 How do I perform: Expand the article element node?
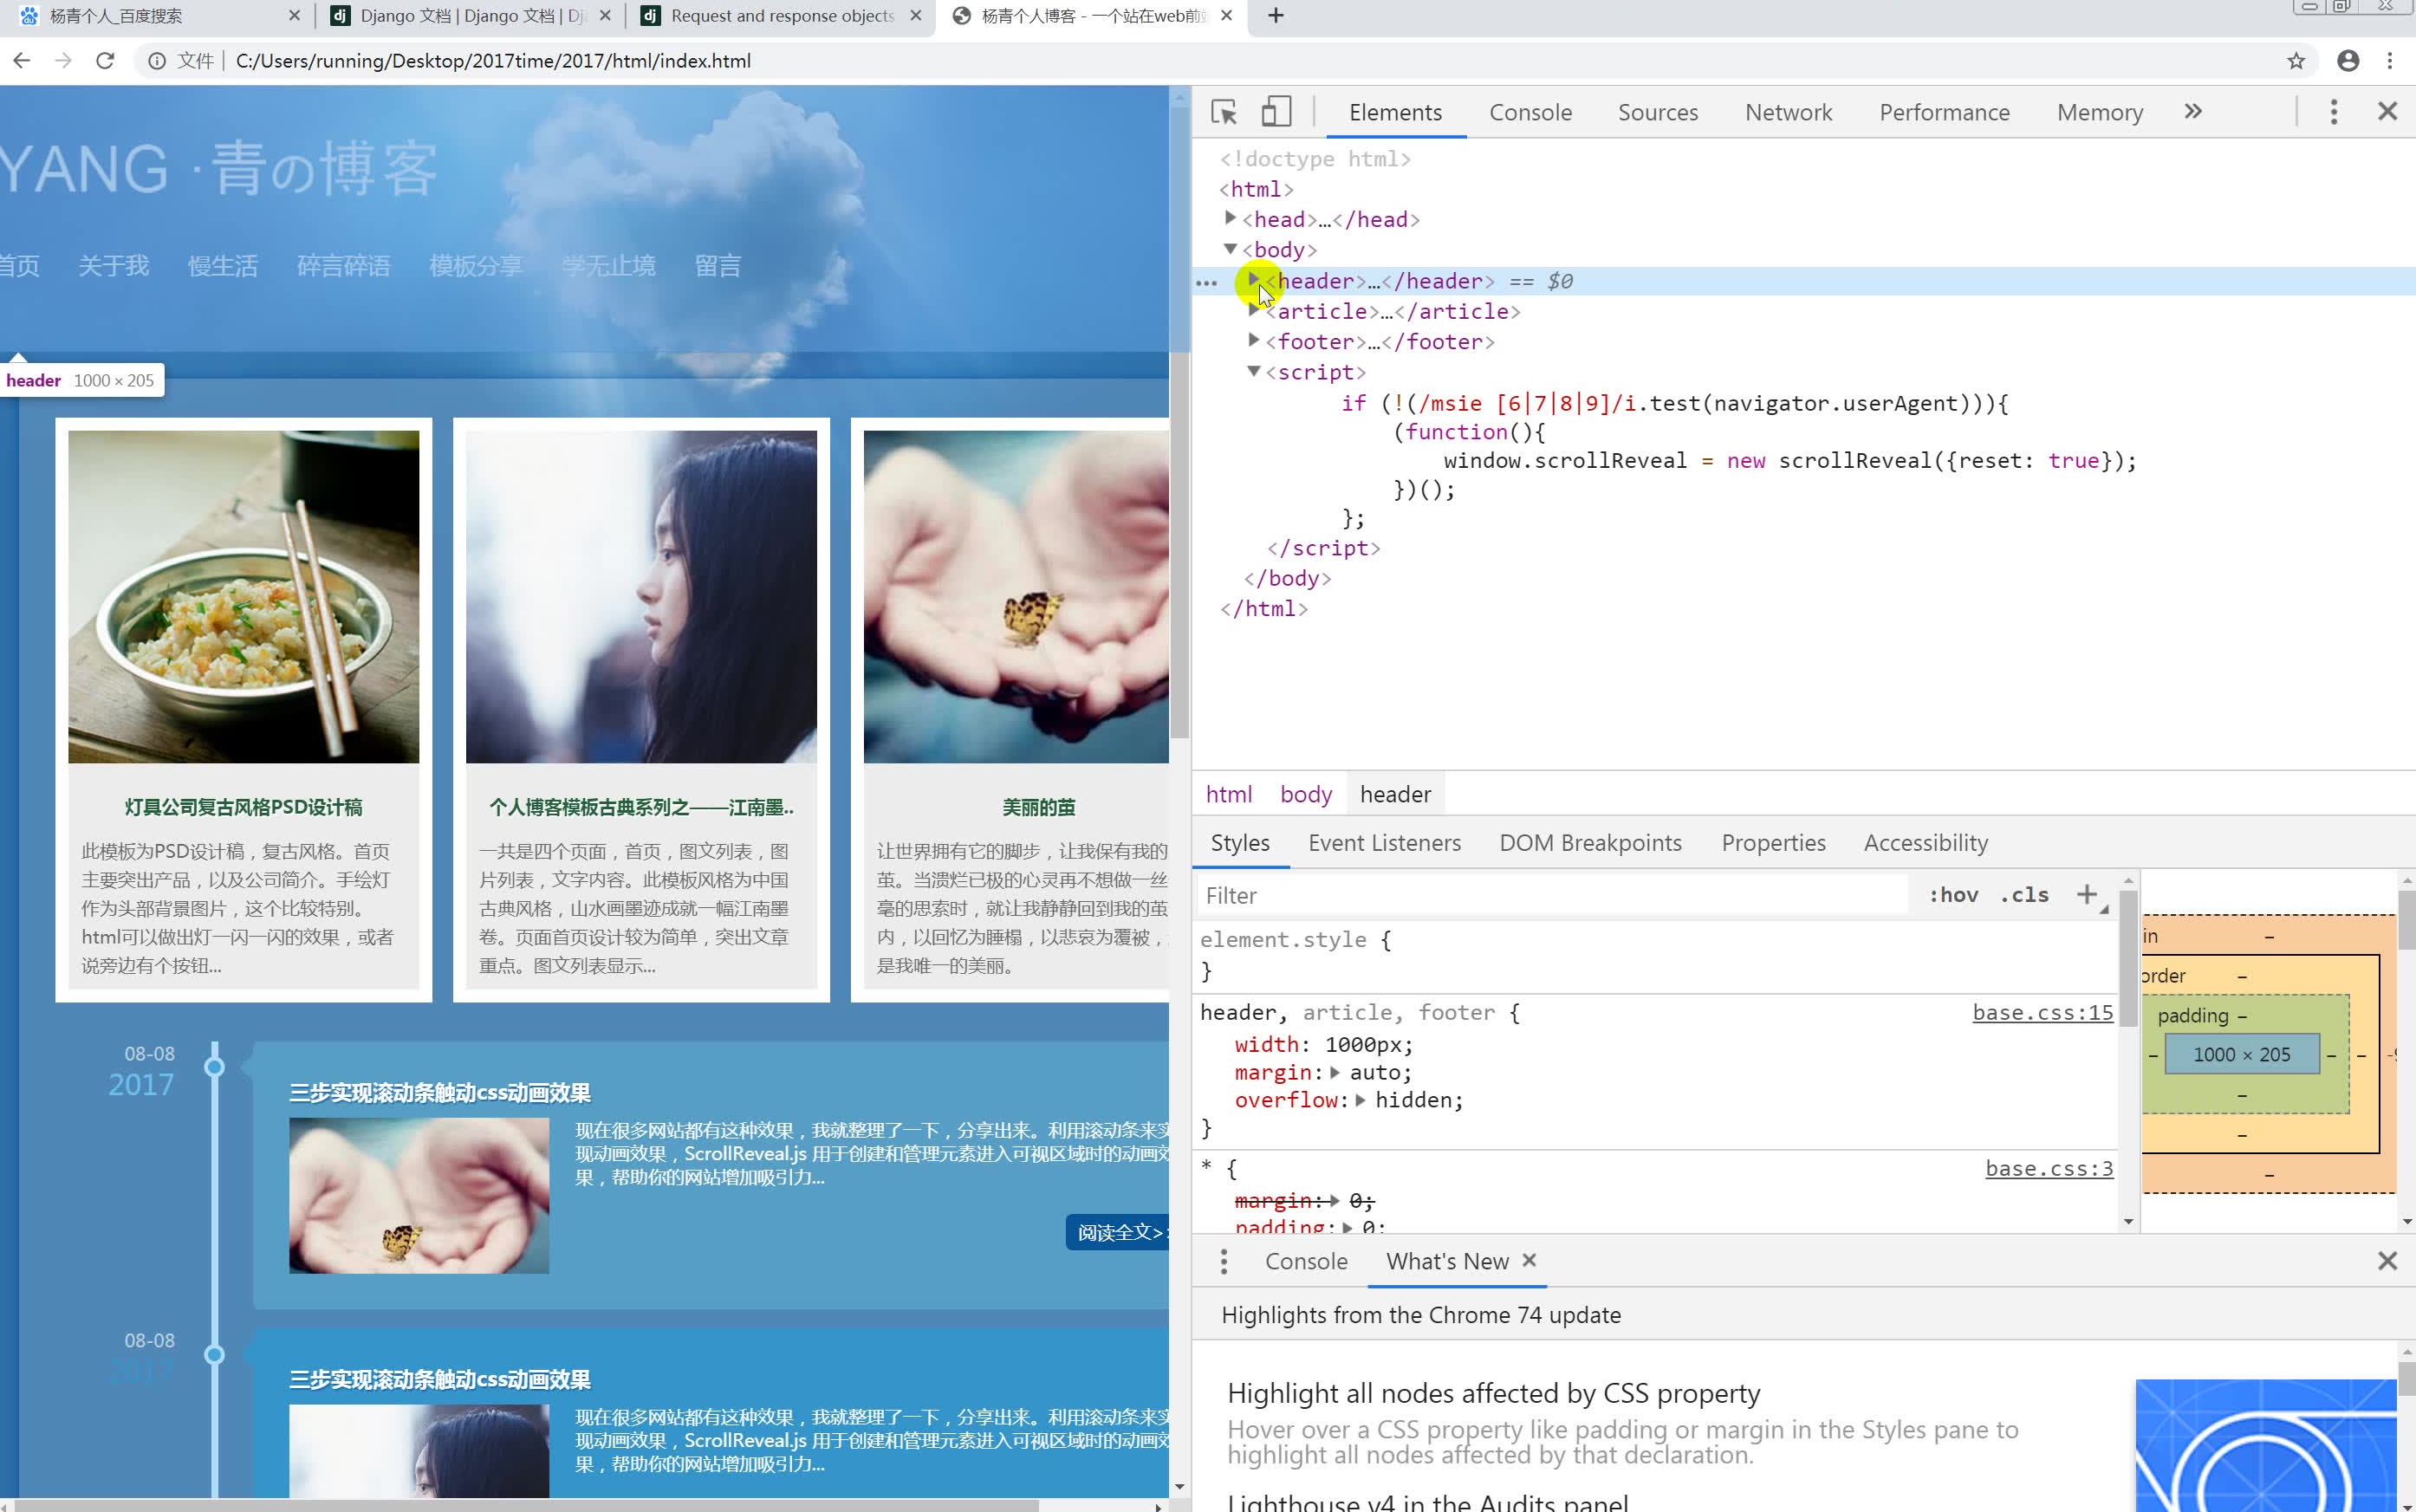point(1254,310)
